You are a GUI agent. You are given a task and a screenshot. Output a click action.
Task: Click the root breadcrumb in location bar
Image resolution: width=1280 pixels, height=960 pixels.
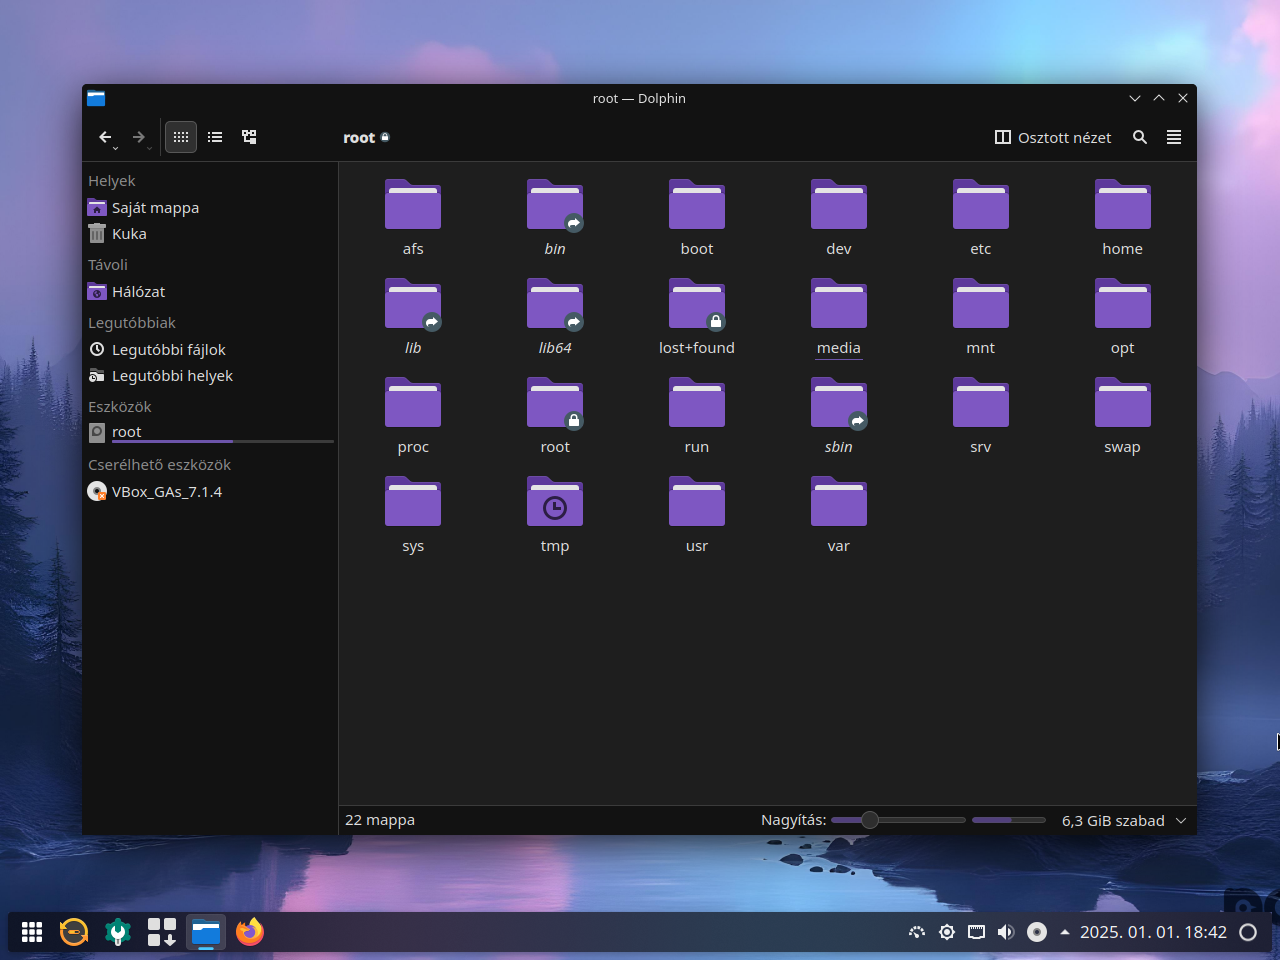359,138
